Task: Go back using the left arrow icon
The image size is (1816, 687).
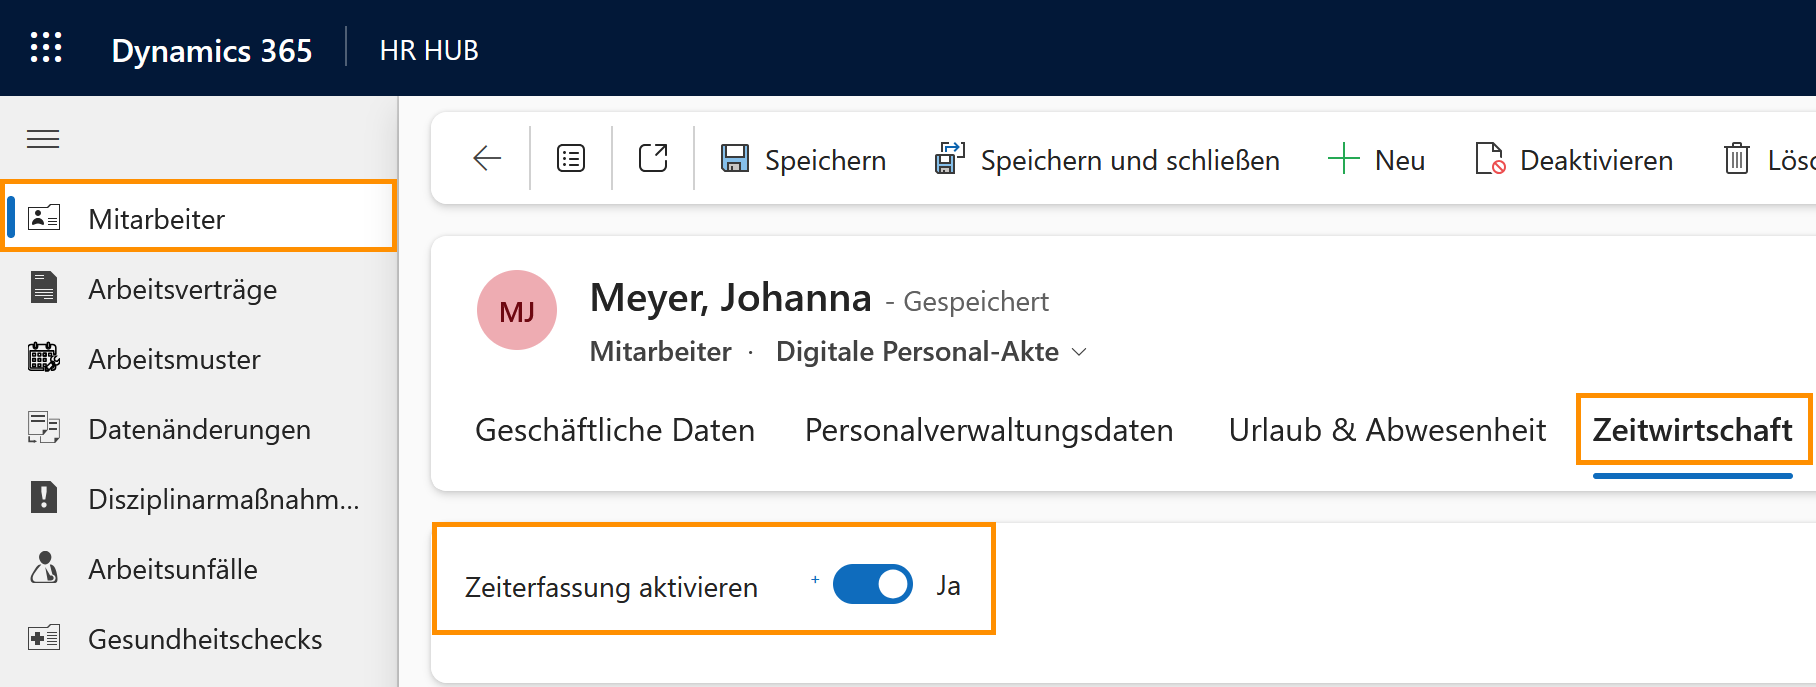Action: point(487,158)
